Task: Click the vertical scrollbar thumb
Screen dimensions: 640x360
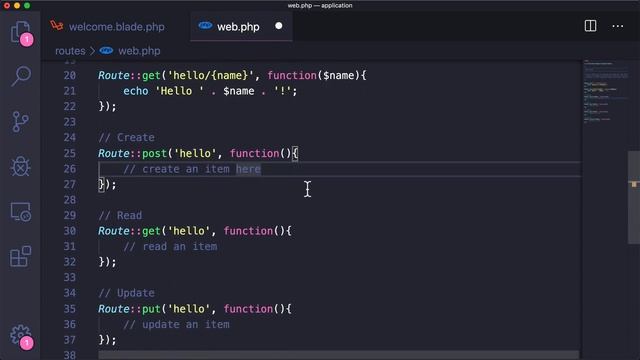Action: click(x=633, y=198)
